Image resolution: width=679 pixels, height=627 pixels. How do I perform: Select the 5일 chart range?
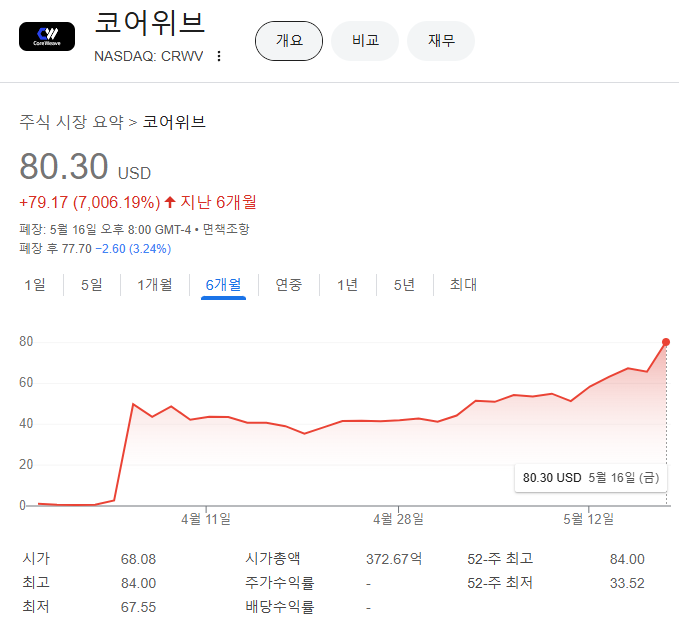click(x=92, y=285)
